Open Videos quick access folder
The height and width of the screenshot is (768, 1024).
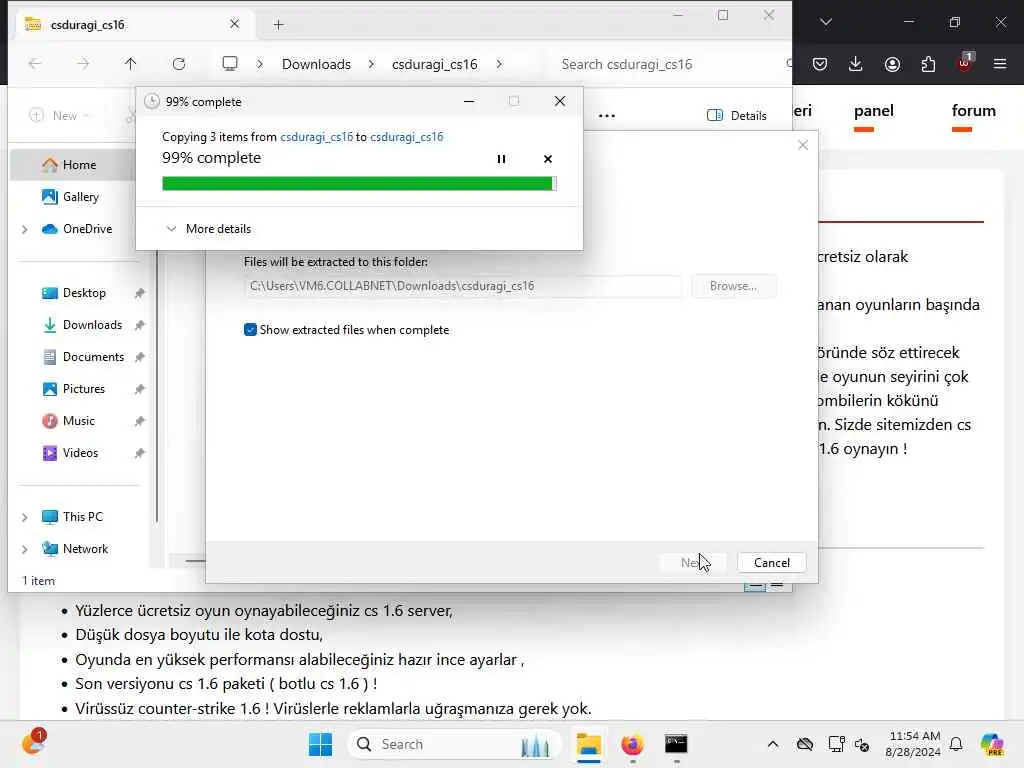pyautogui.click(x=80, y=453)
